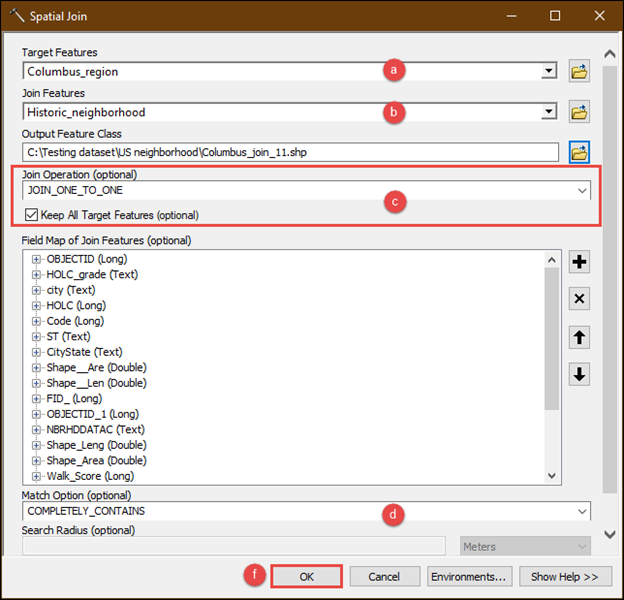This screenshot has width=624, height=600.
Task: Select the Code (Long) field label
Action: 75,321
